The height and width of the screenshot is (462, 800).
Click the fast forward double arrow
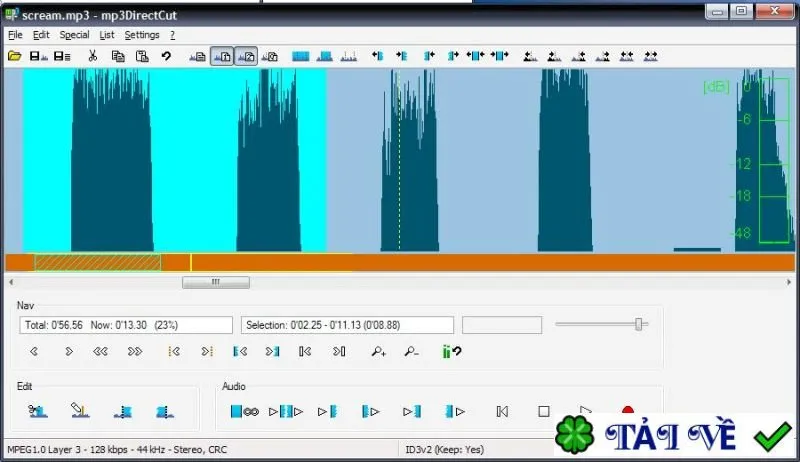coord(135,351)
